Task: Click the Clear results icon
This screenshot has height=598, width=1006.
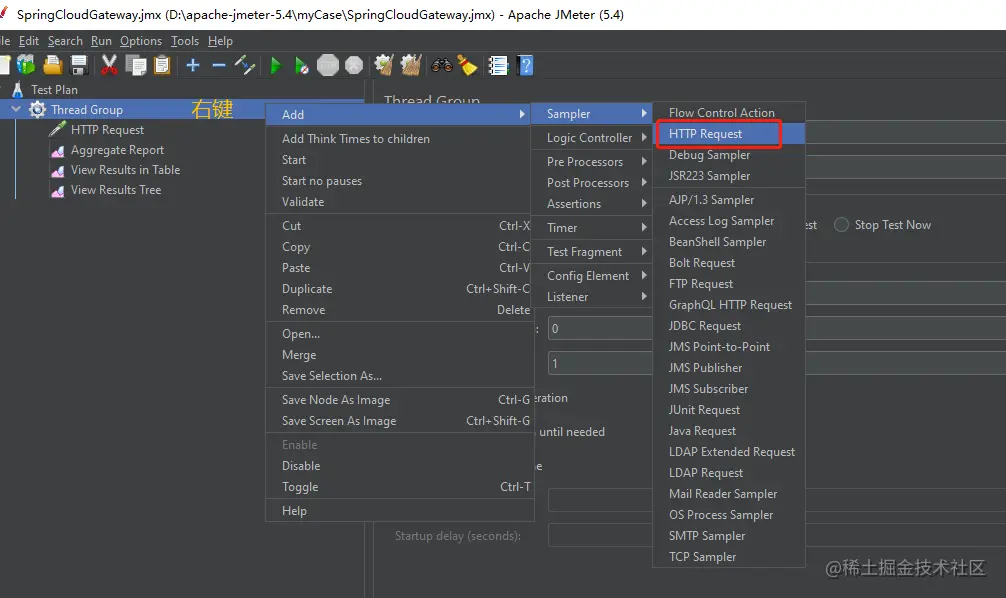Action: click(384, 65)
